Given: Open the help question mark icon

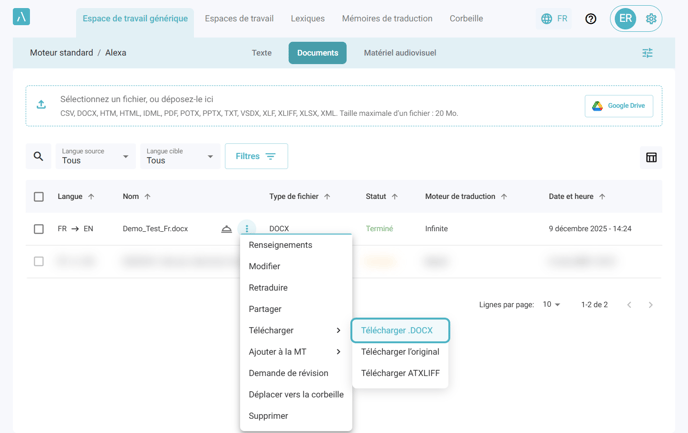Looking at the screenshot, I should pyautogui.click(x=591, y=19).
